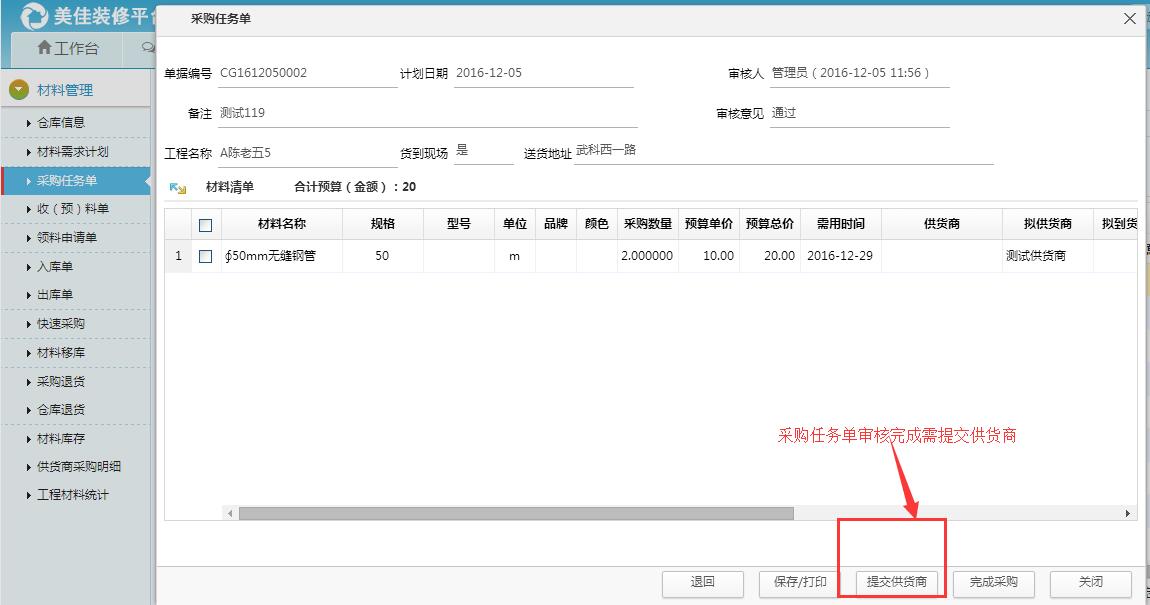This screenshot has height=605, width=1150.
Task: Click the 提交供货商 button
Action: [897, 583]
